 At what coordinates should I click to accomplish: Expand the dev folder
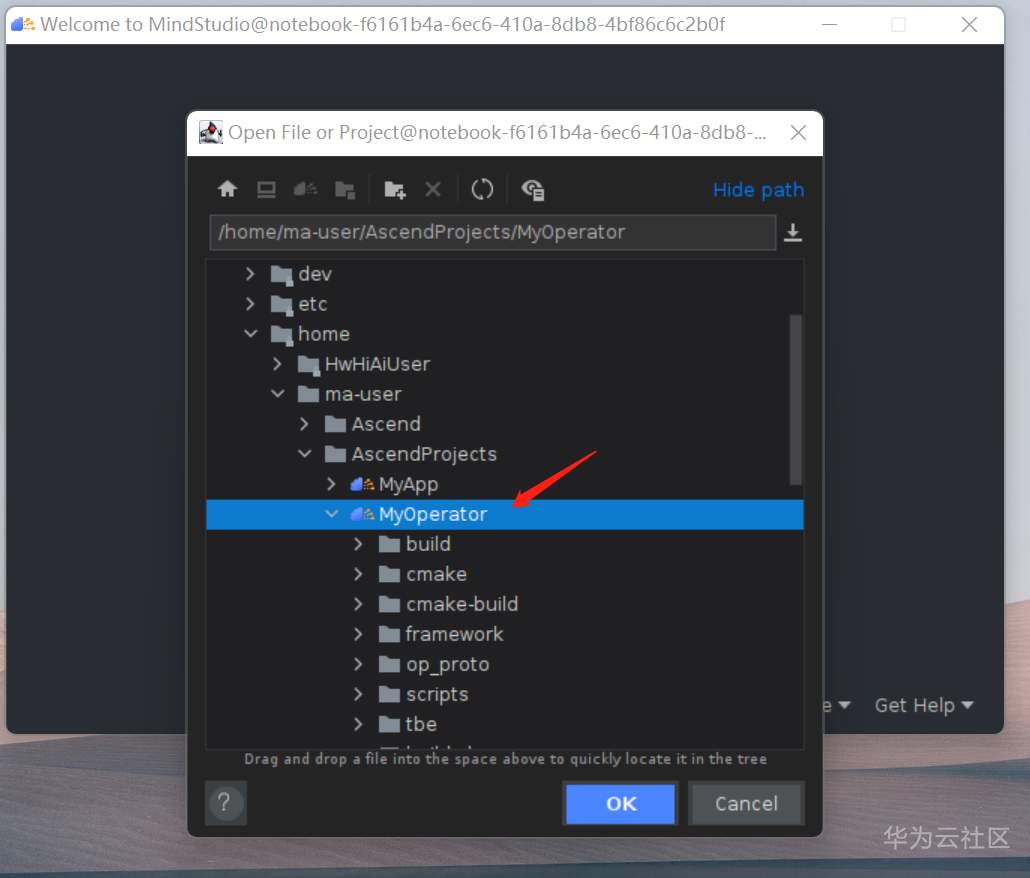coord(250,274)
